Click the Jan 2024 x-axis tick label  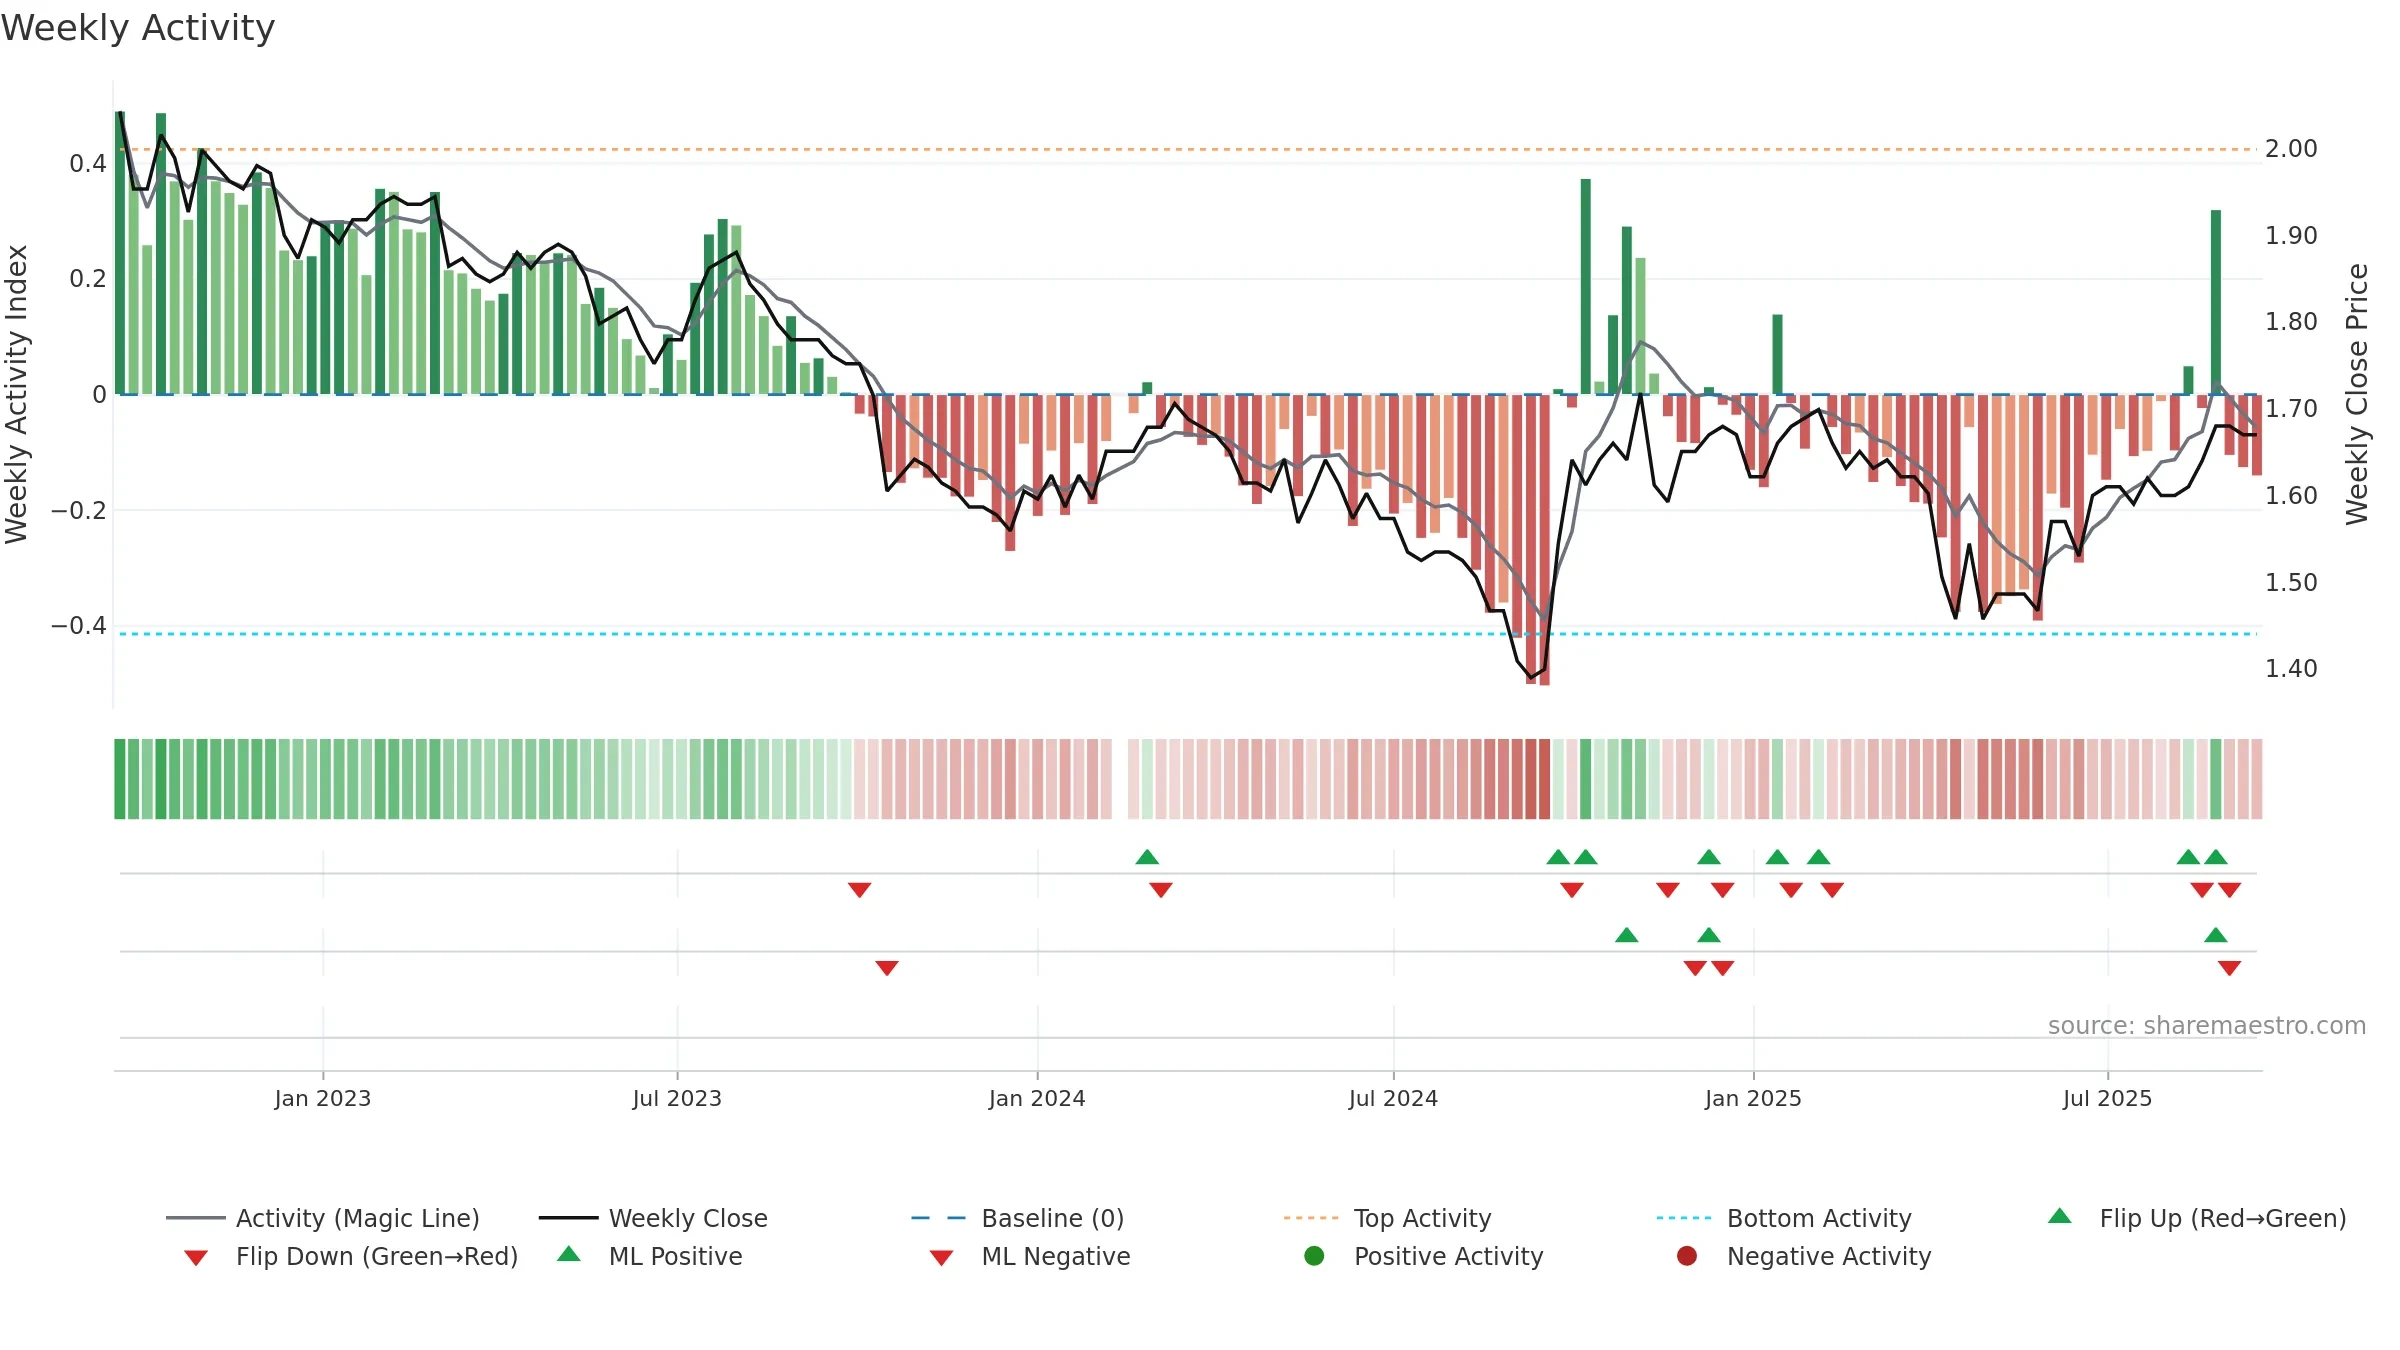point(1037,1098)
